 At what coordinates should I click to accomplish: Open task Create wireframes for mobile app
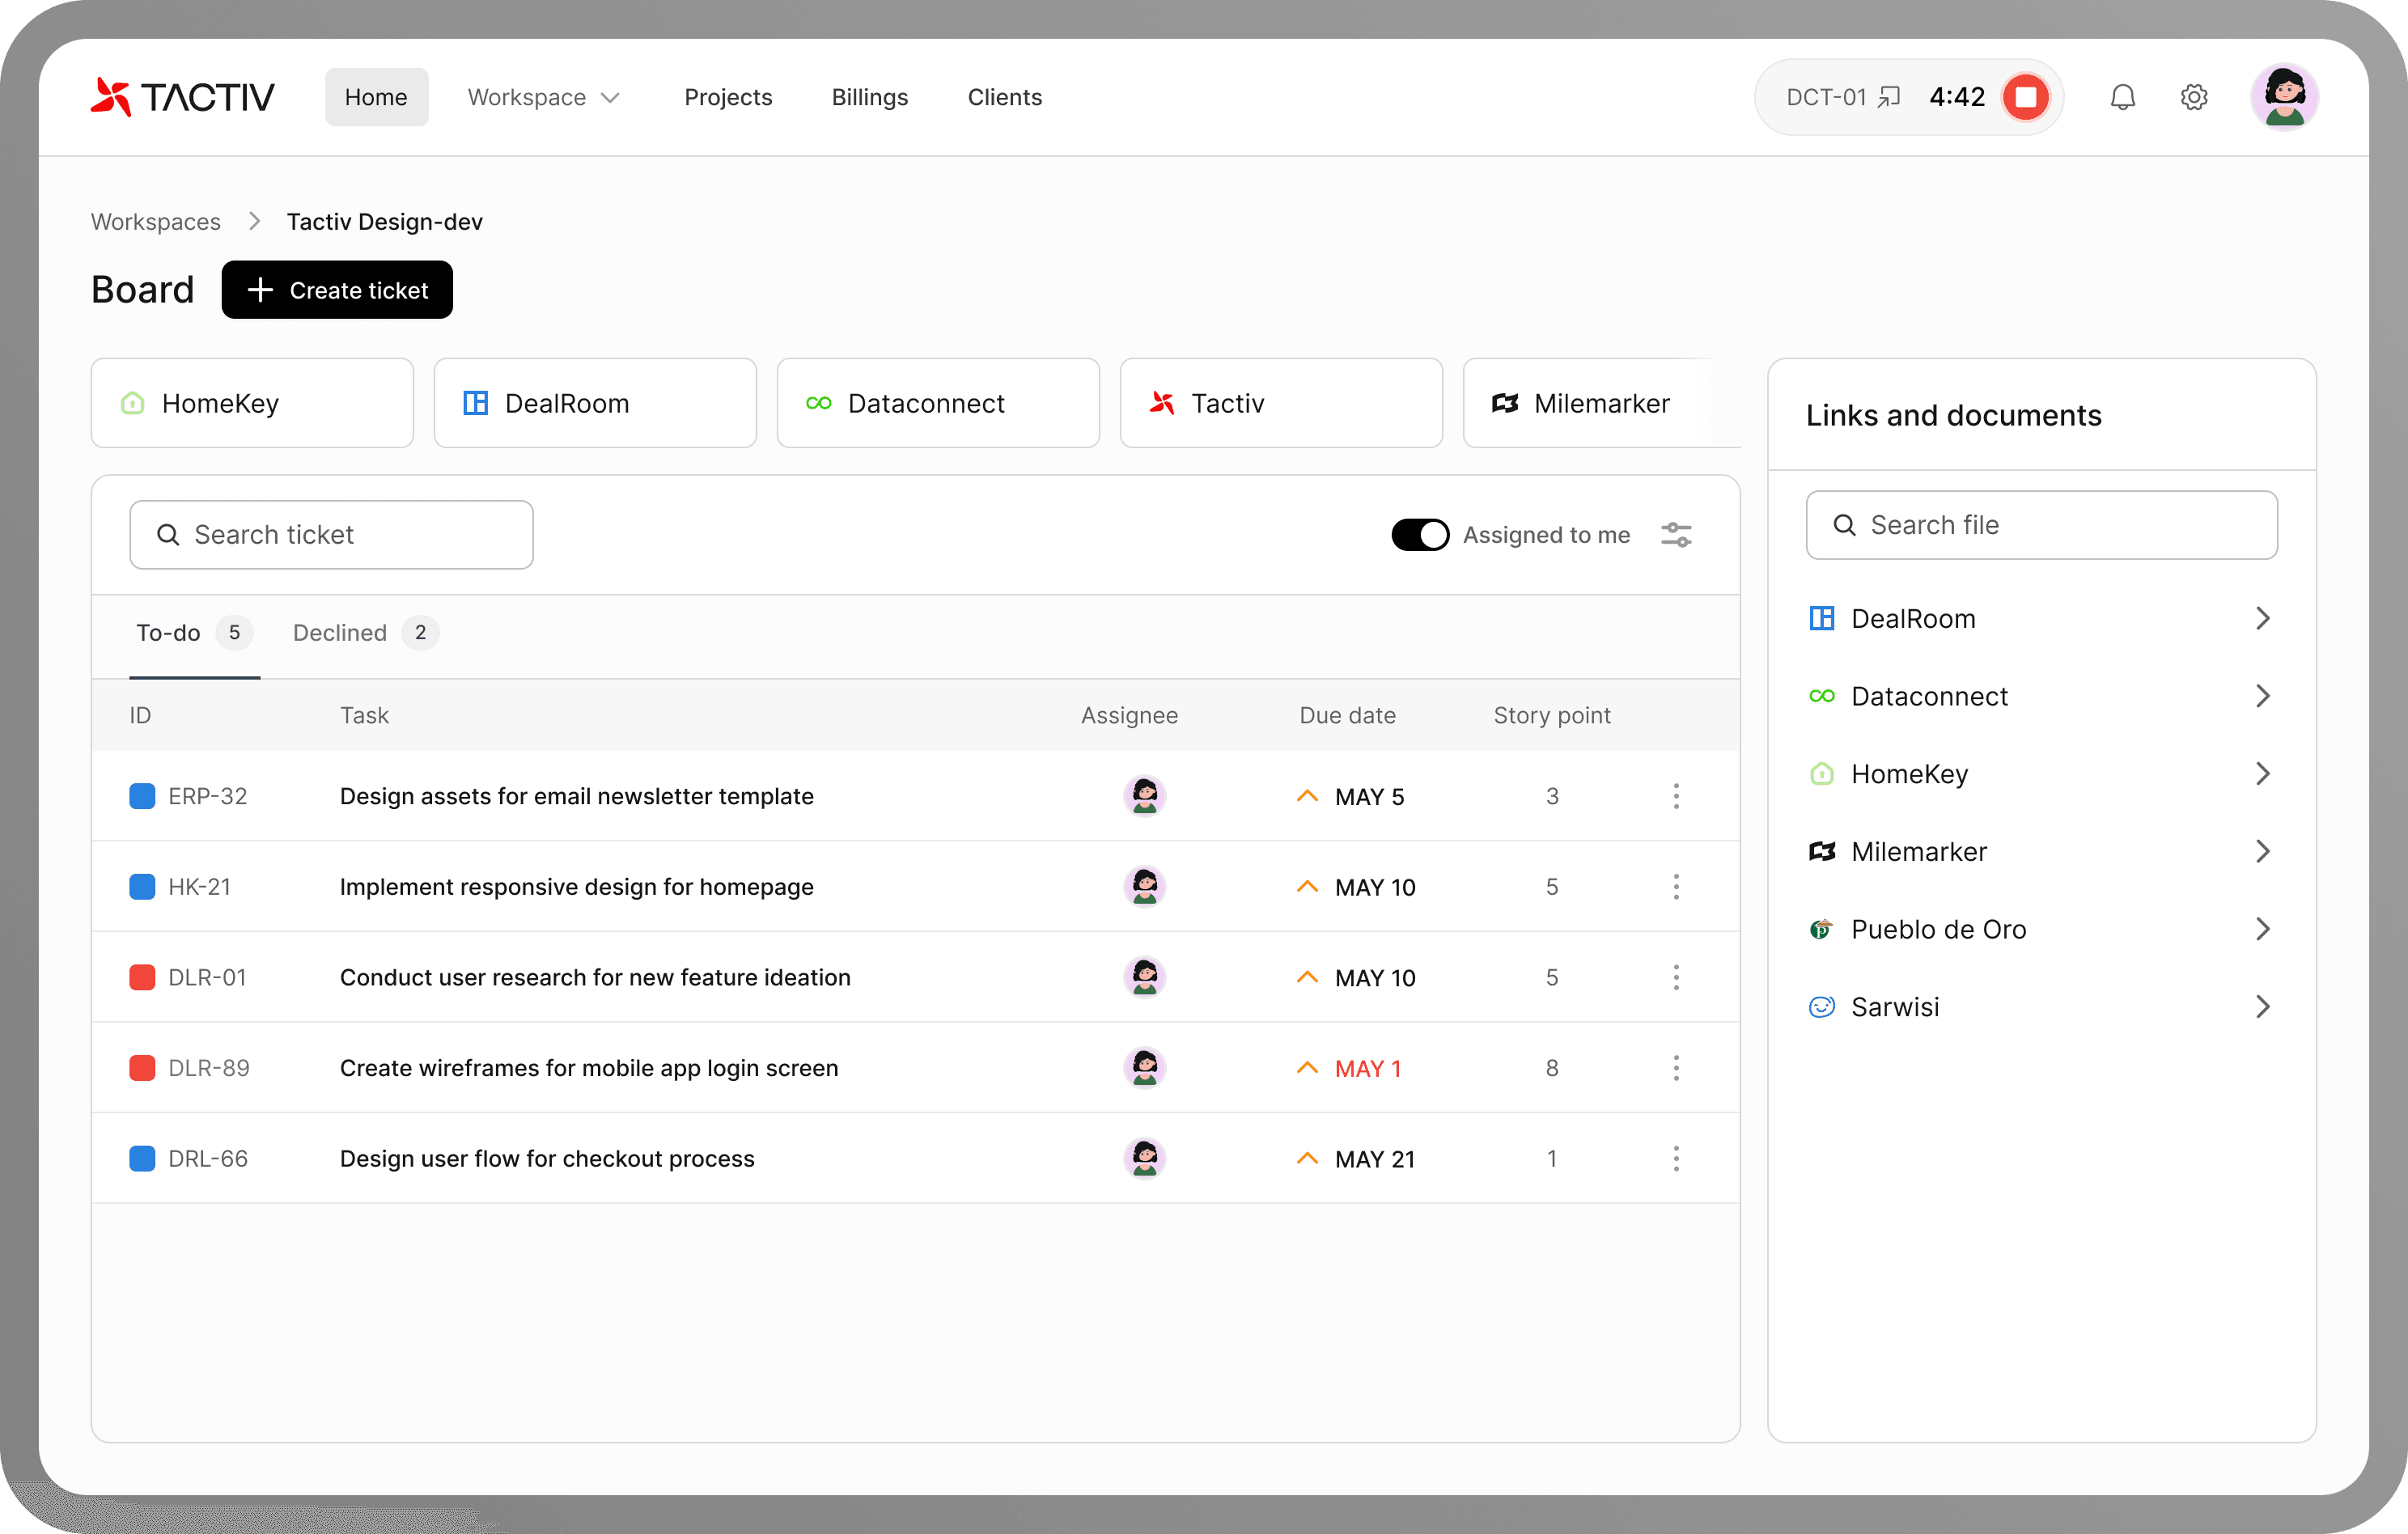(x=589, y=1068)
